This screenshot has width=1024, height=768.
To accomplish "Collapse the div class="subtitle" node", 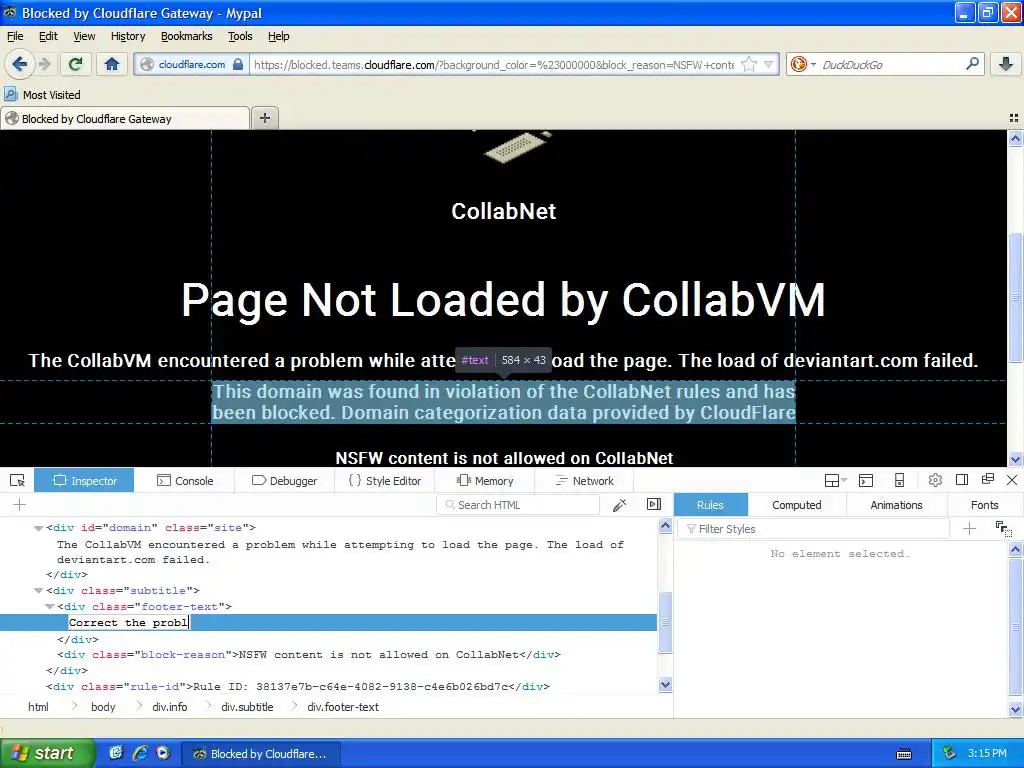I will [x=39, y=590].
